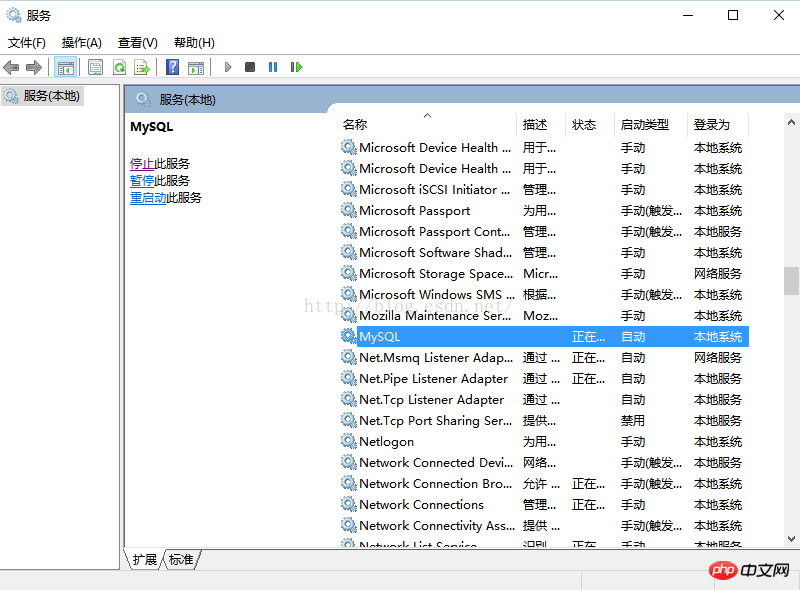Open the Properties toolbar icon
The width and height of the screenshot is (800, 590).
[95, 67]
